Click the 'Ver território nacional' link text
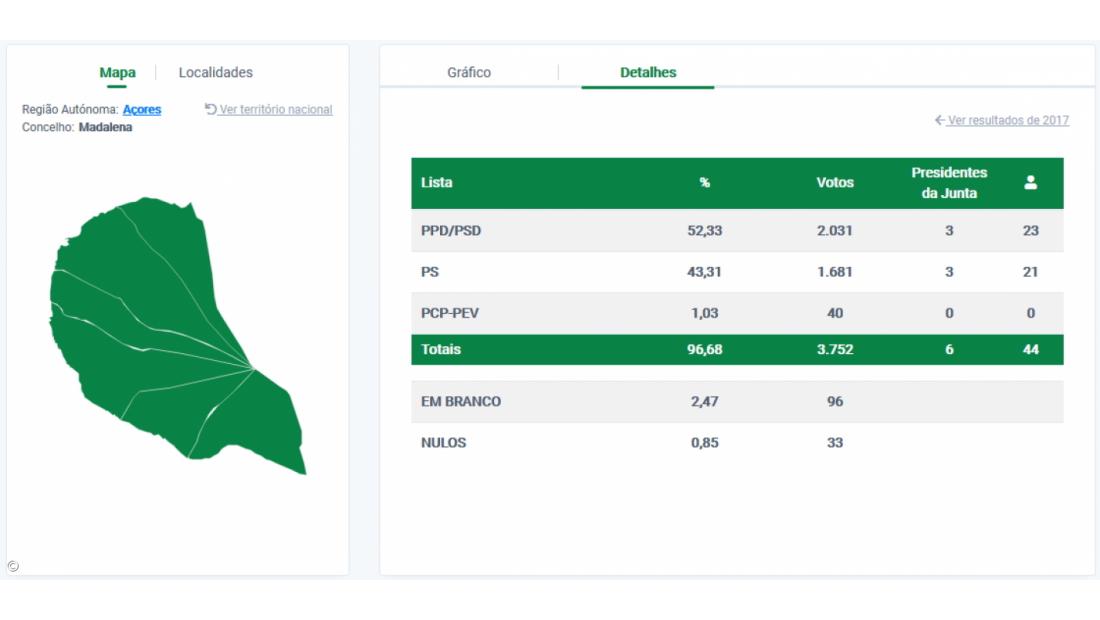This screenshot has width=1100, height=620. pyautogui.click(x=276, y=110)
